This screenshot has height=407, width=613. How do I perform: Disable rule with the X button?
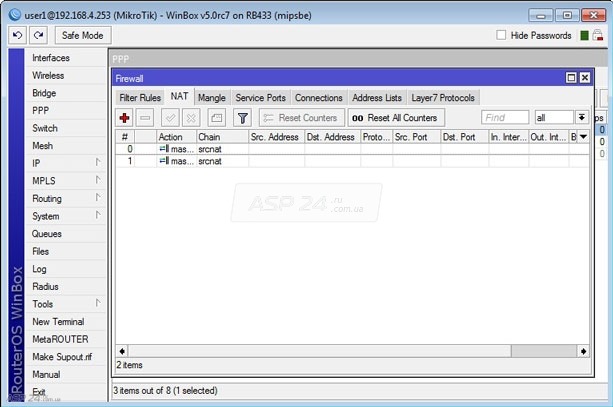191,118
